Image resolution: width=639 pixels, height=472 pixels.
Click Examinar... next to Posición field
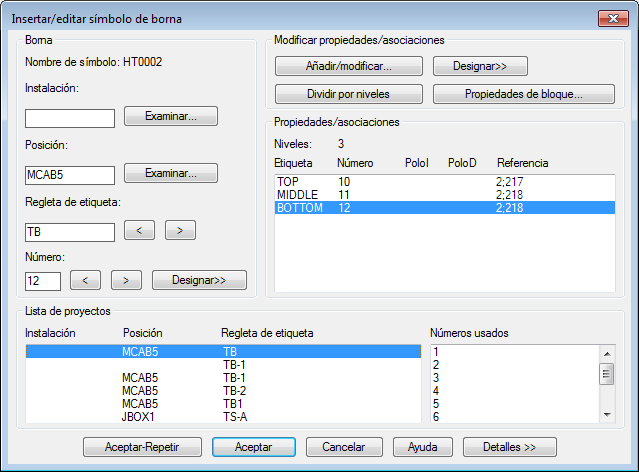point(171,173)
